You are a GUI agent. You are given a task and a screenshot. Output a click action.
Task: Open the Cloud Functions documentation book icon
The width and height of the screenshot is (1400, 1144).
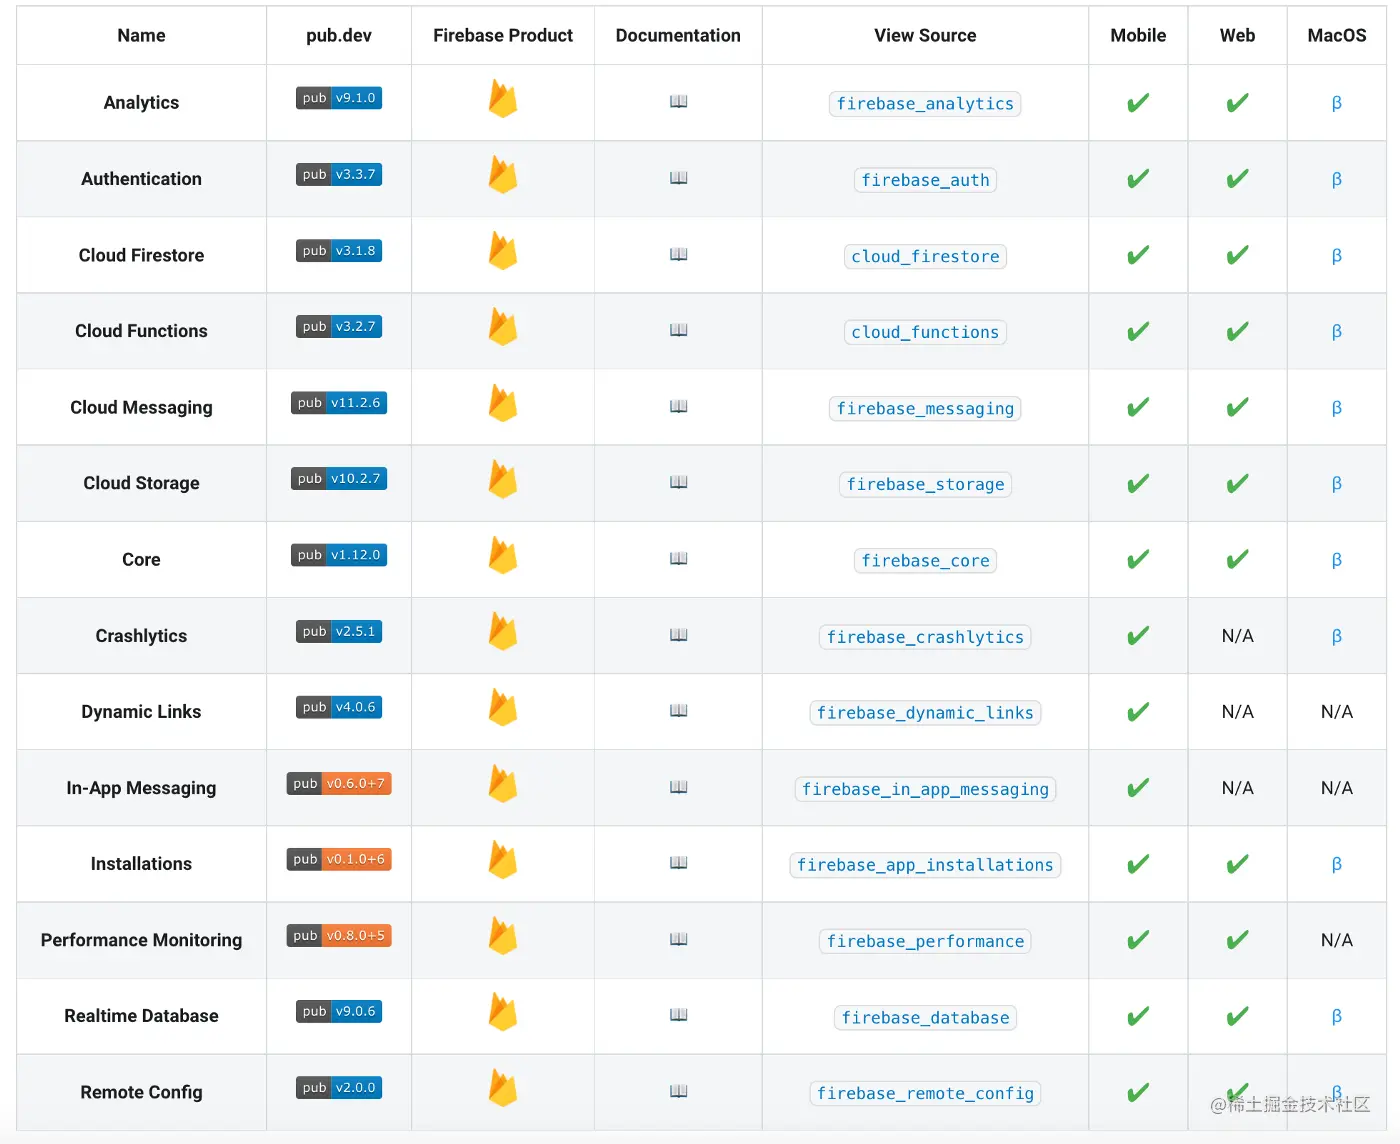coord(678,330)
